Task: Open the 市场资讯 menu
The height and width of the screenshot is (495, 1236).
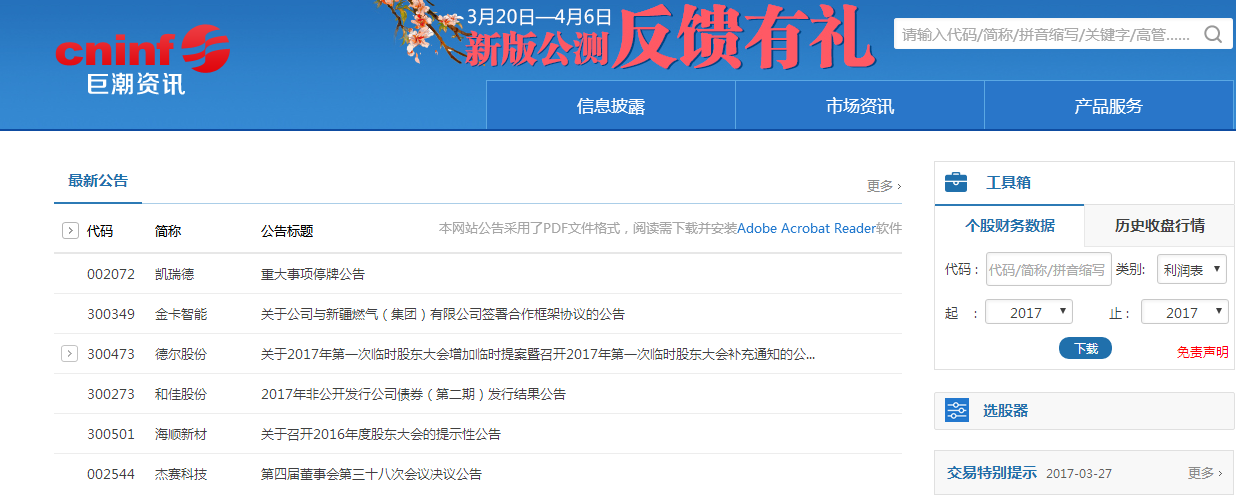Action: coord(859,106)
